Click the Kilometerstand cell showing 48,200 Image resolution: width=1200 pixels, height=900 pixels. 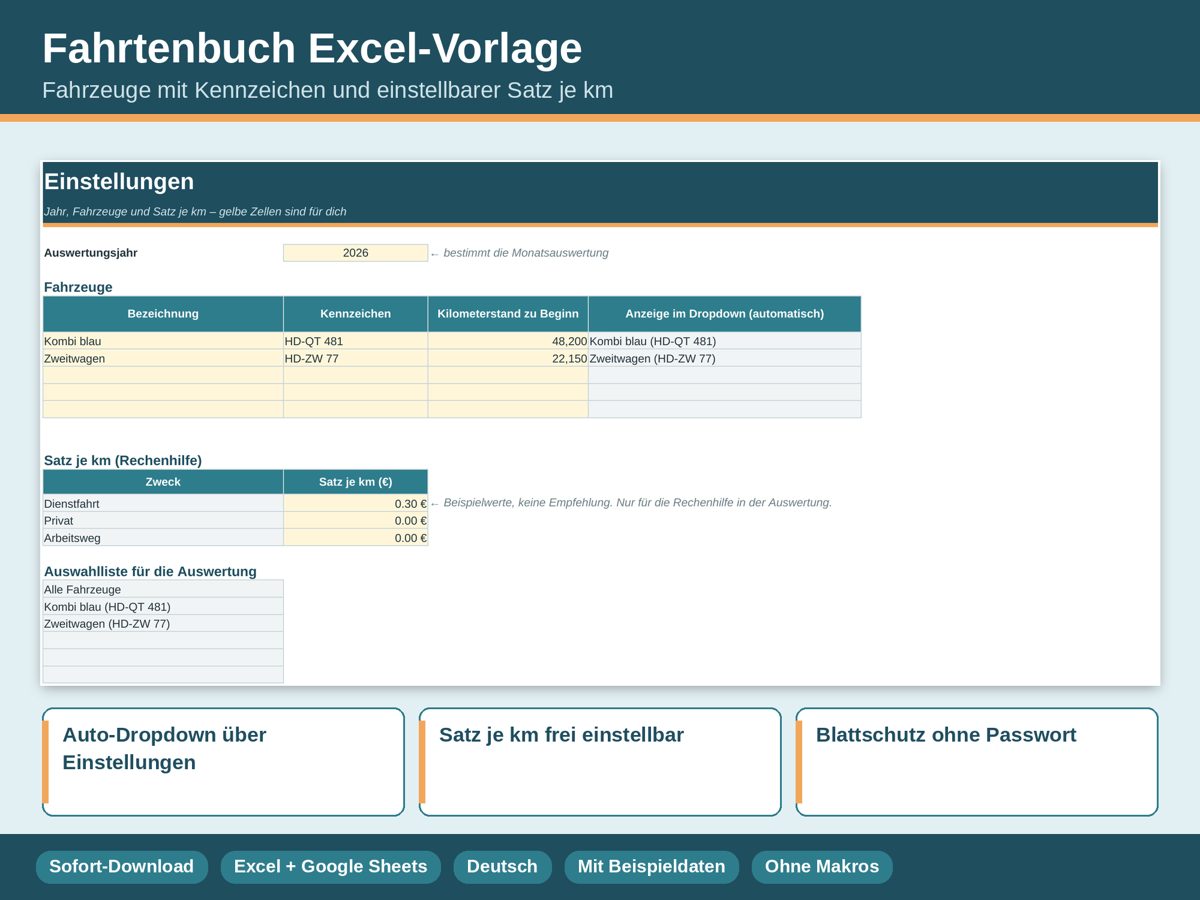pyautogui.click(x=508, y=341)
